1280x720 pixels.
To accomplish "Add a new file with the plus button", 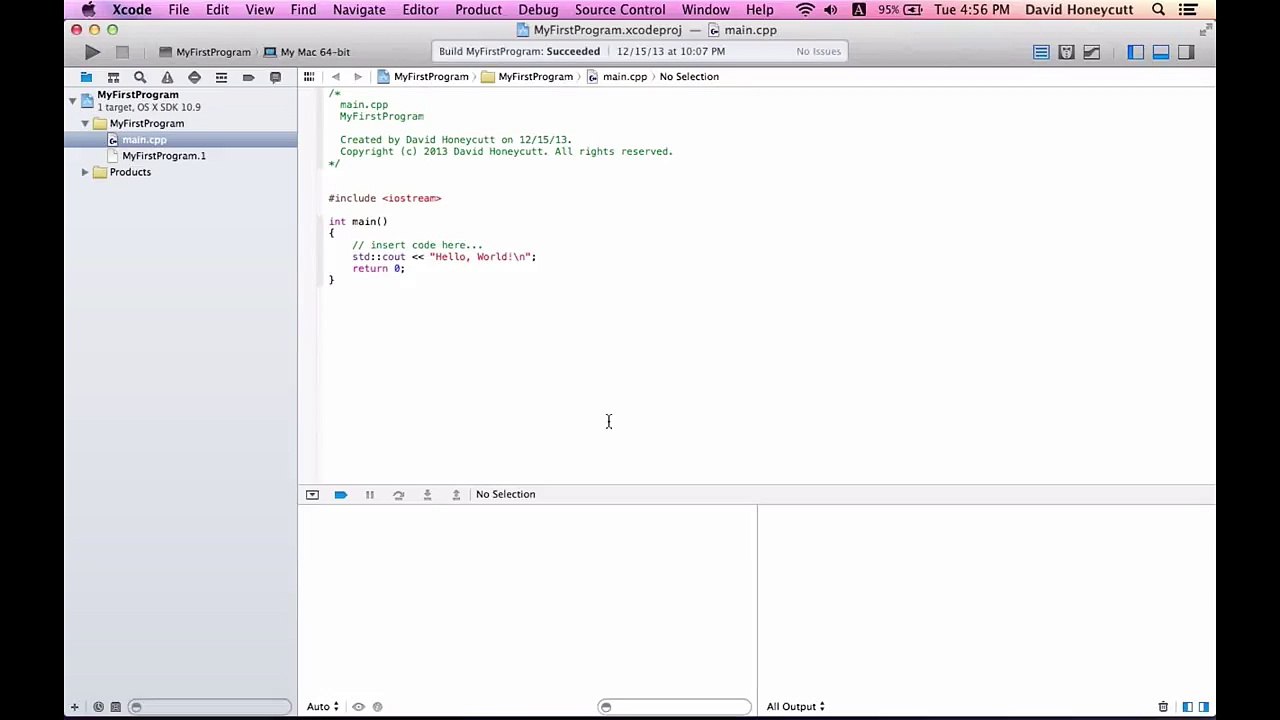I will click(x=74, y=707).
